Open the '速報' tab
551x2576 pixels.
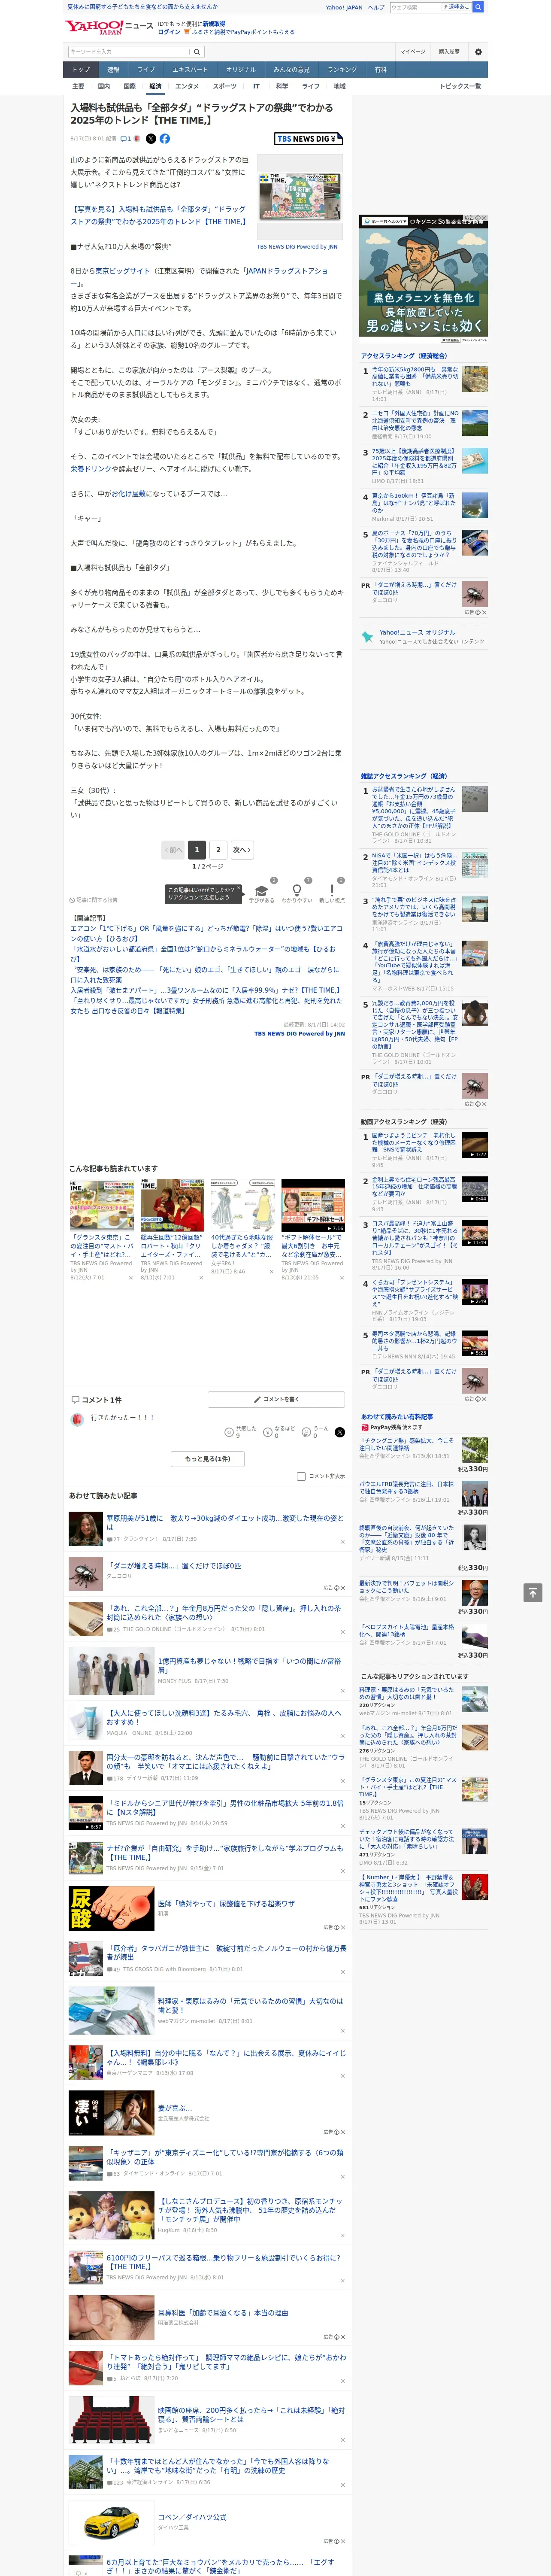[x=113, y=70]
